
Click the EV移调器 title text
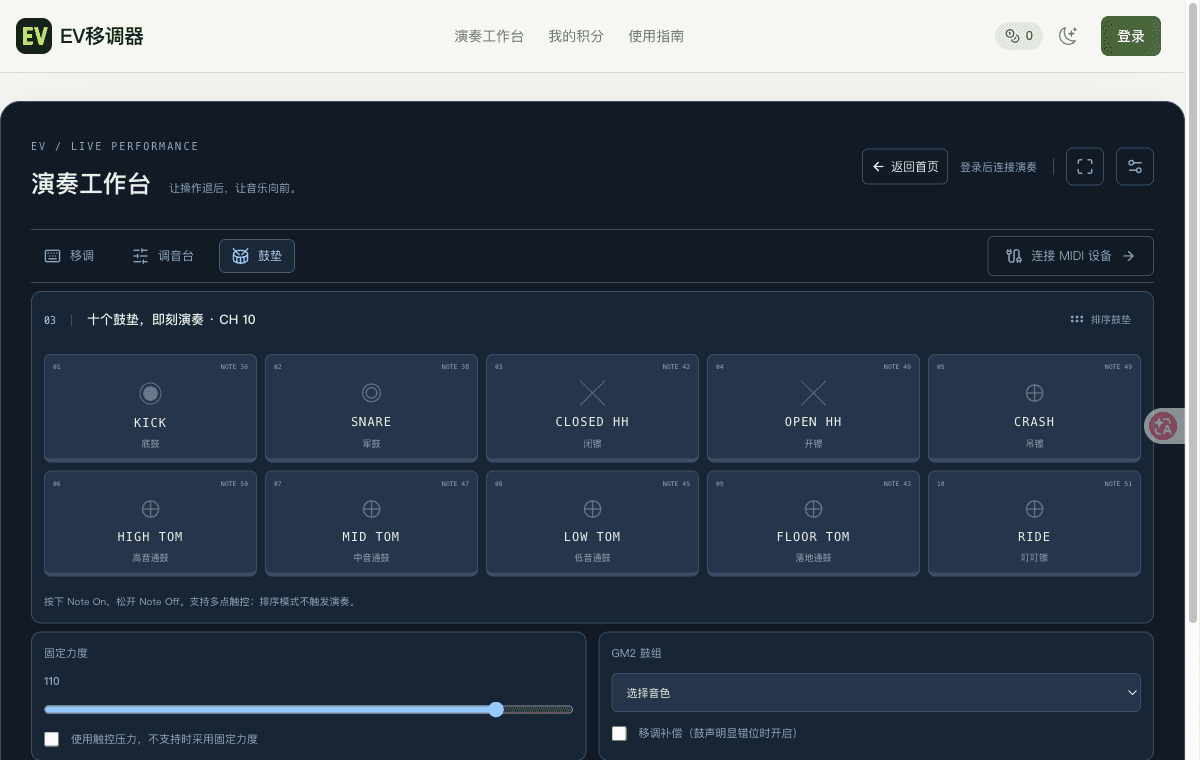[102, 36]
